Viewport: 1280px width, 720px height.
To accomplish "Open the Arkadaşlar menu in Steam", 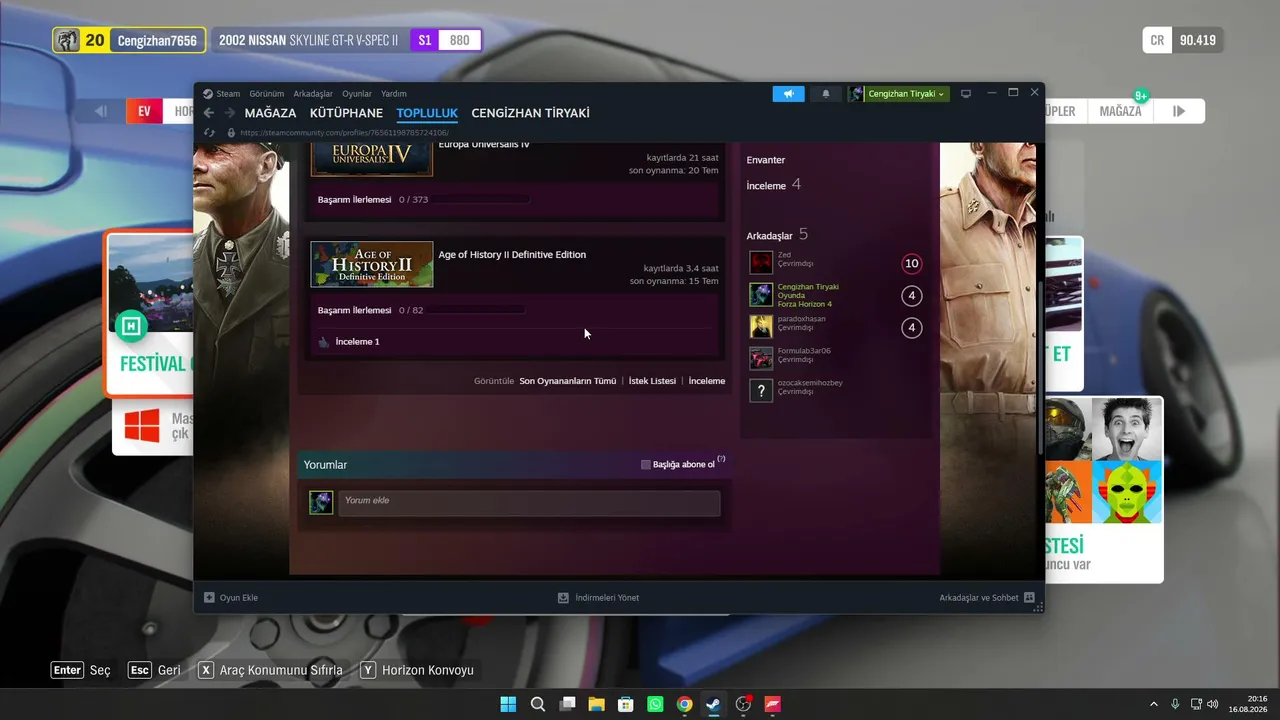I will [x=313, y=94].
